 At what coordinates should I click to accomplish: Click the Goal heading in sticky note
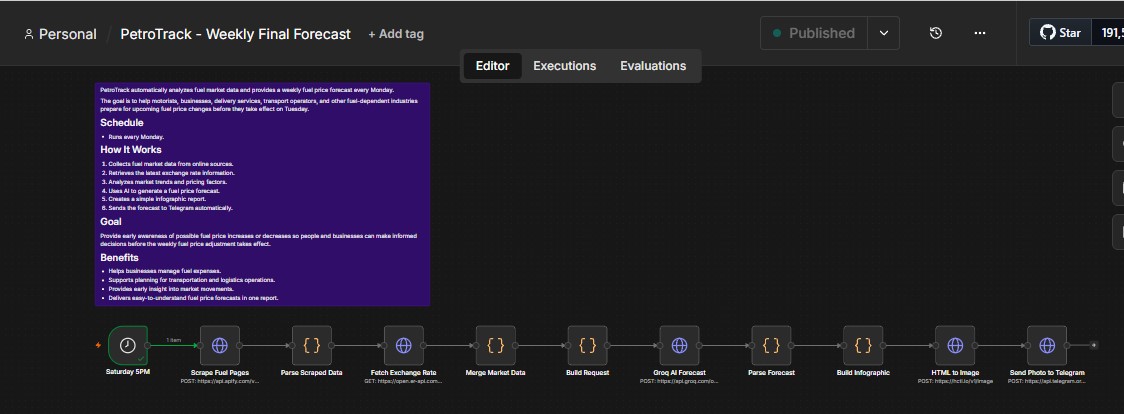[x=111, y=222]
